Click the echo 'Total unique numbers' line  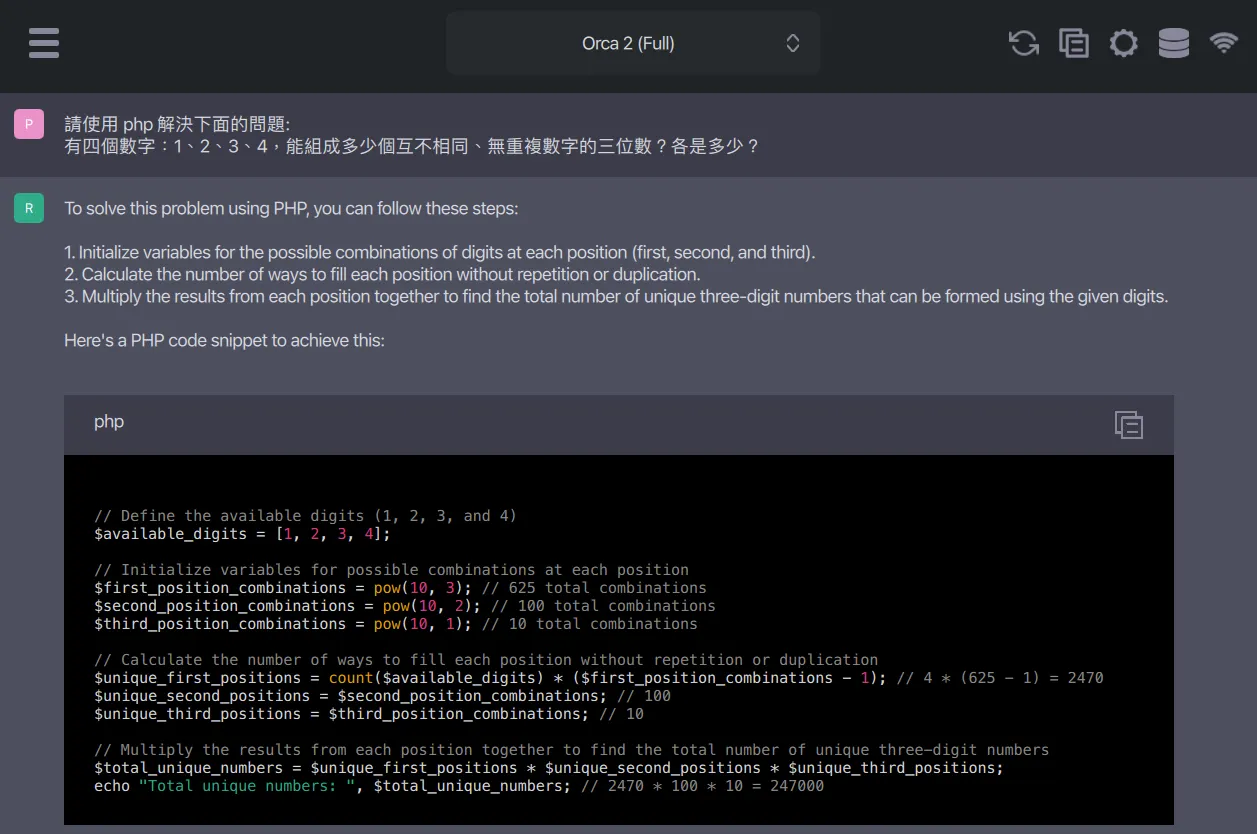(x=459, y=786)
